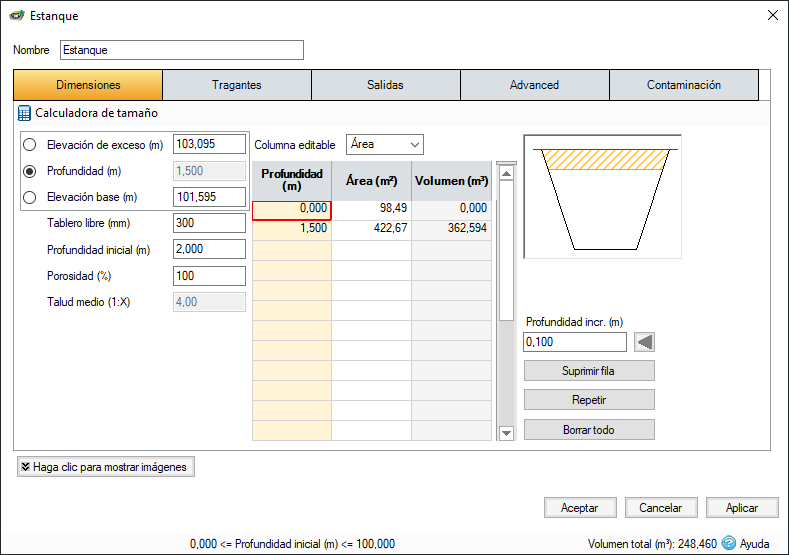Click the table vertical scrollbar thumb

coord(506,251)
